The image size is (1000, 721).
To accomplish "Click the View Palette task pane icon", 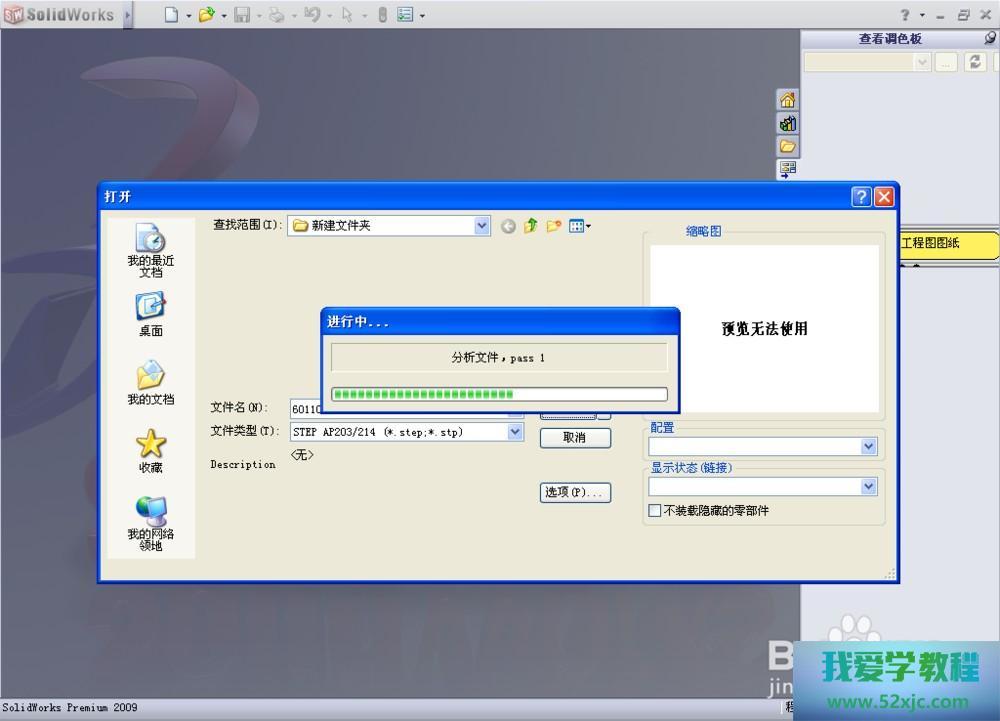I will tap(788, 169).
